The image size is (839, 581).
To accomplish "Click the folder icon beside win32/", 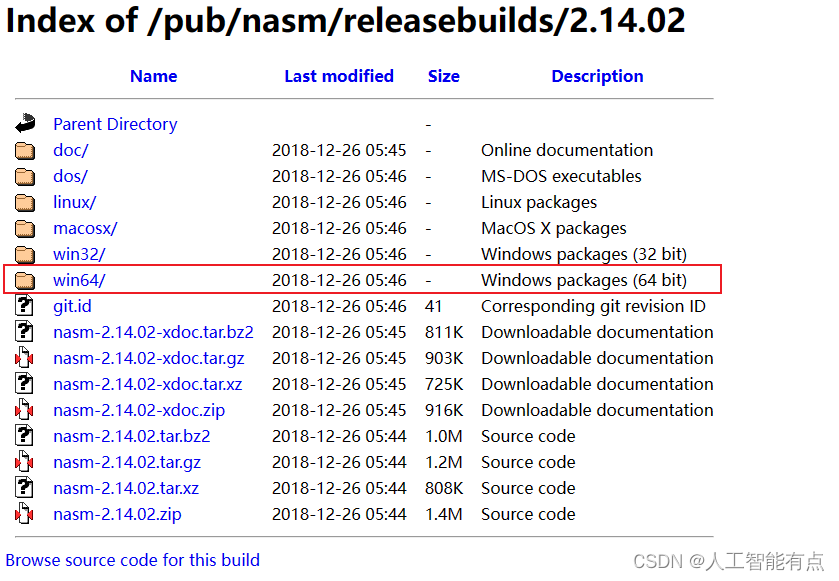I will click(25, 255).
